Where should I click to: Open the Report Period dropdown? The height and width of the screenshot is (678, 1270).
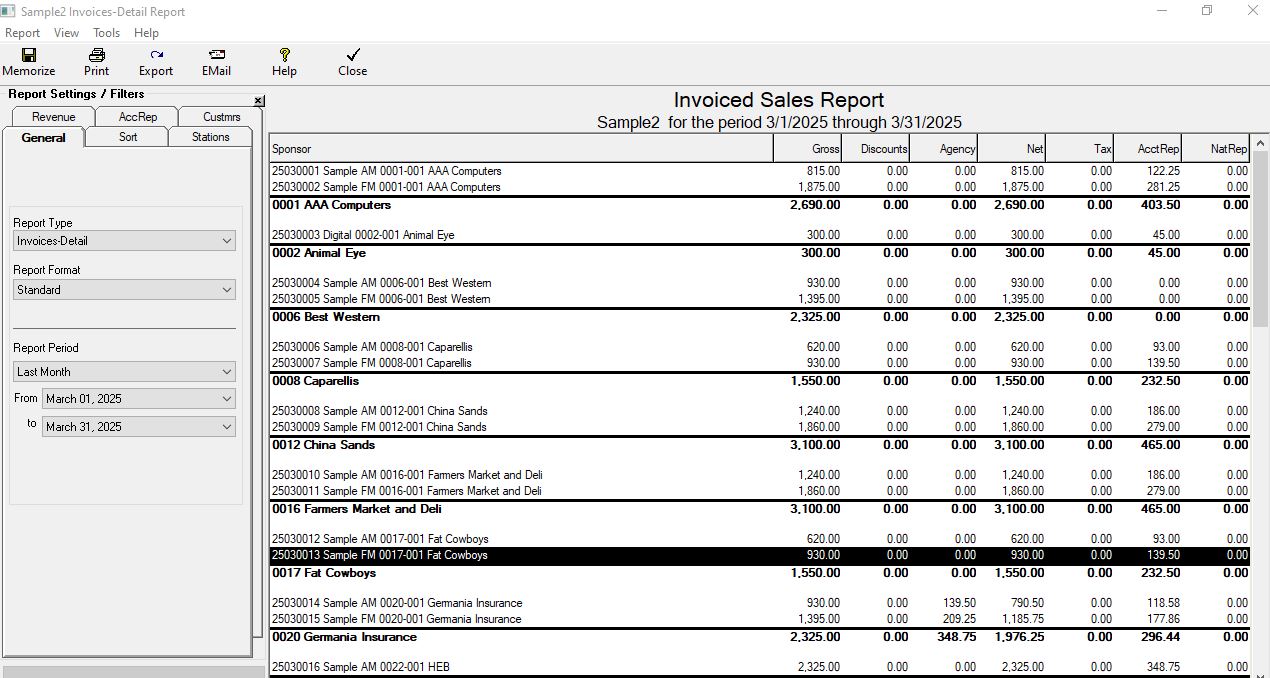[227, 372]
